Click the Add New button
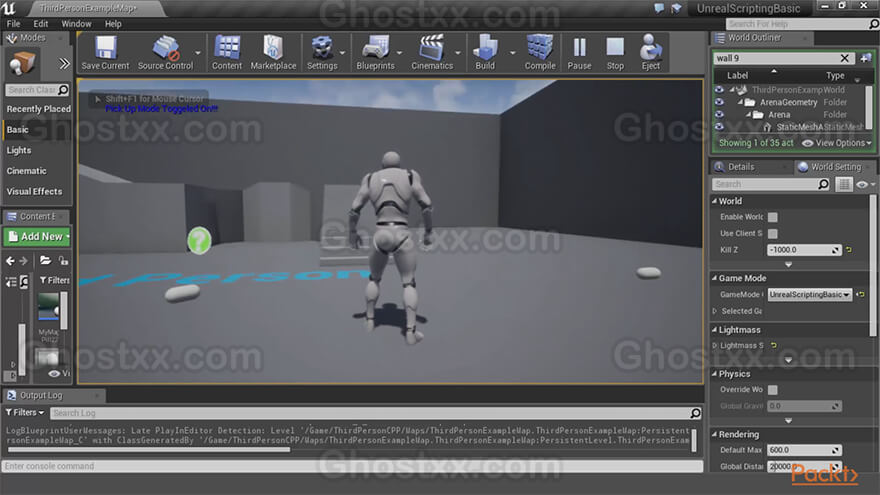This screenshot has height=495, width=880. (x=36, y=237)
